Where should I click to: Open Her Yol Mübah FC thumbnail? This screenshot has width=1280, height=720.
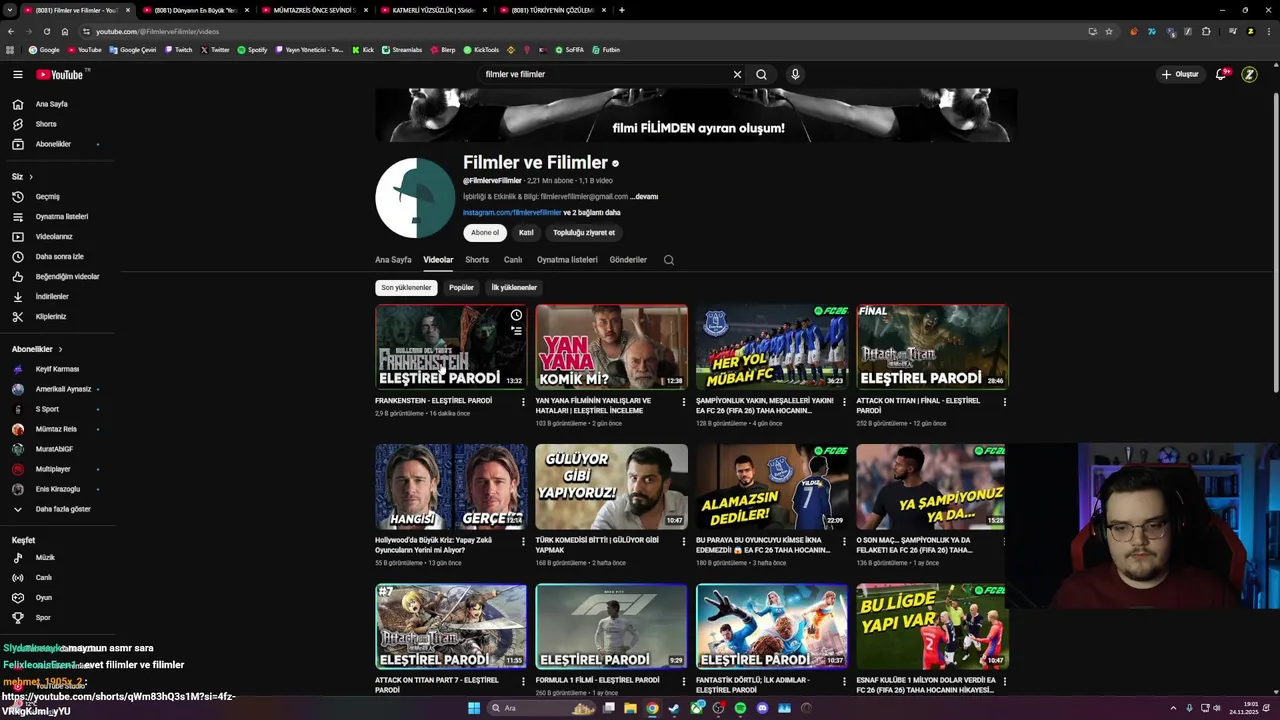tap(772, 347)
